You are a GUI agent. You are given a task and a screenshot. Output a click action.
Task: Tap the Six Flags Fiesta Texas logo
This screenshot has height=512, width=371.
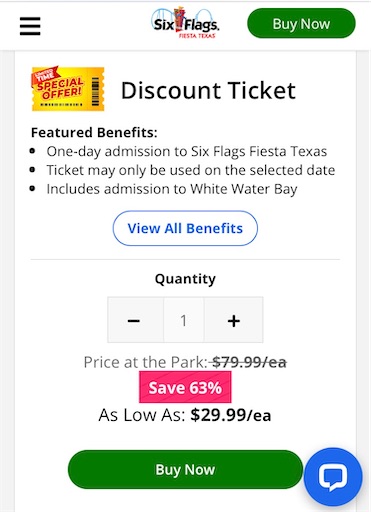point(185,23)
